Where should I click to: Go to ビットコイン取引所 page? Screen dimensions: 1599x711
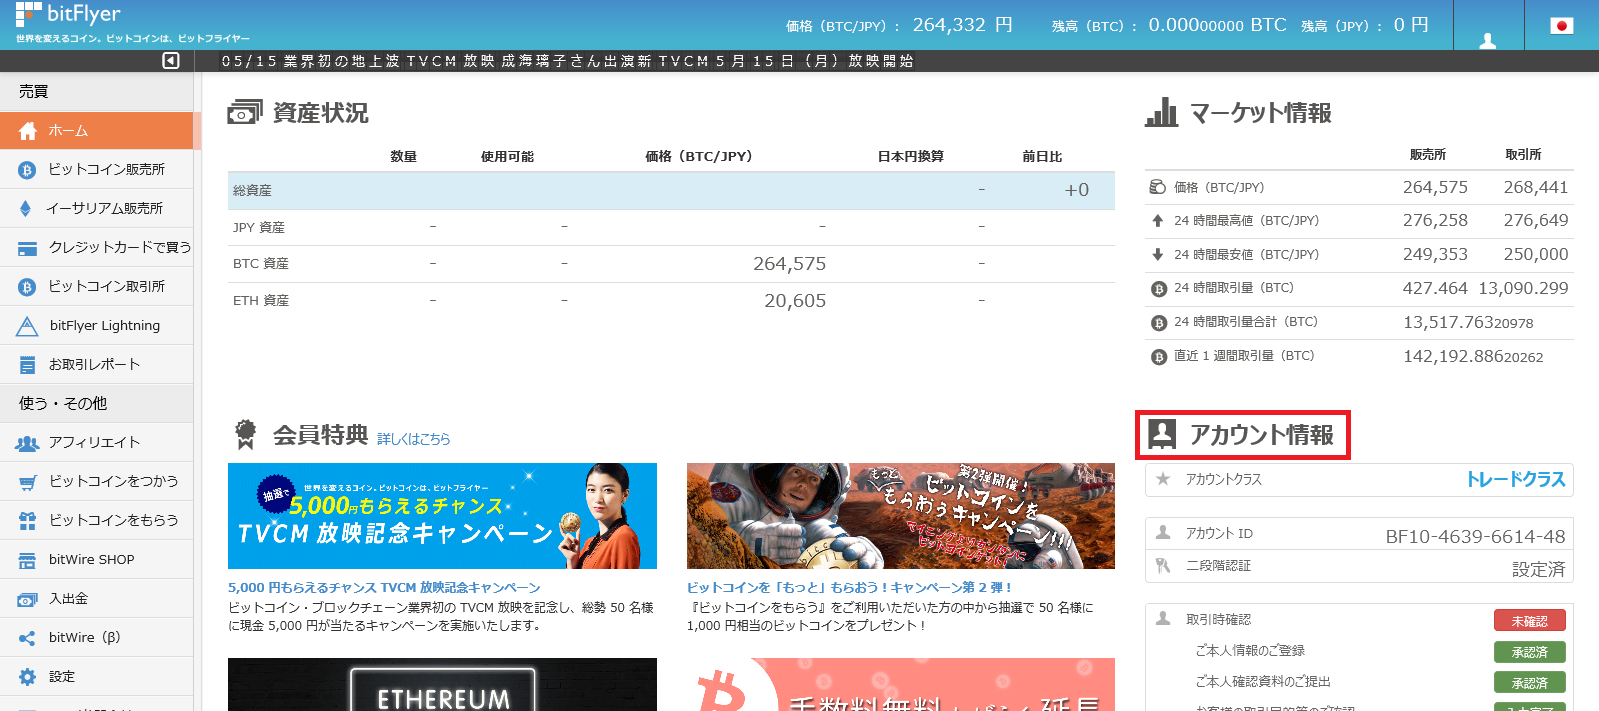(x=106, y=286)
